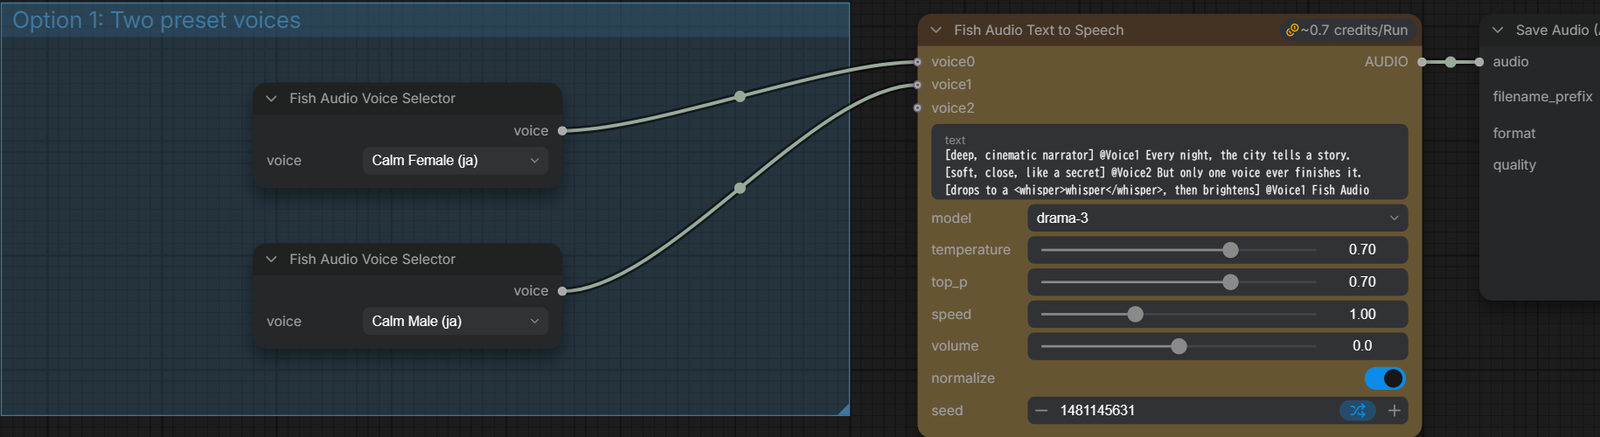Click the volume value 0.0
This screenshot has width=1600, height=437.
coord(1362,346)
